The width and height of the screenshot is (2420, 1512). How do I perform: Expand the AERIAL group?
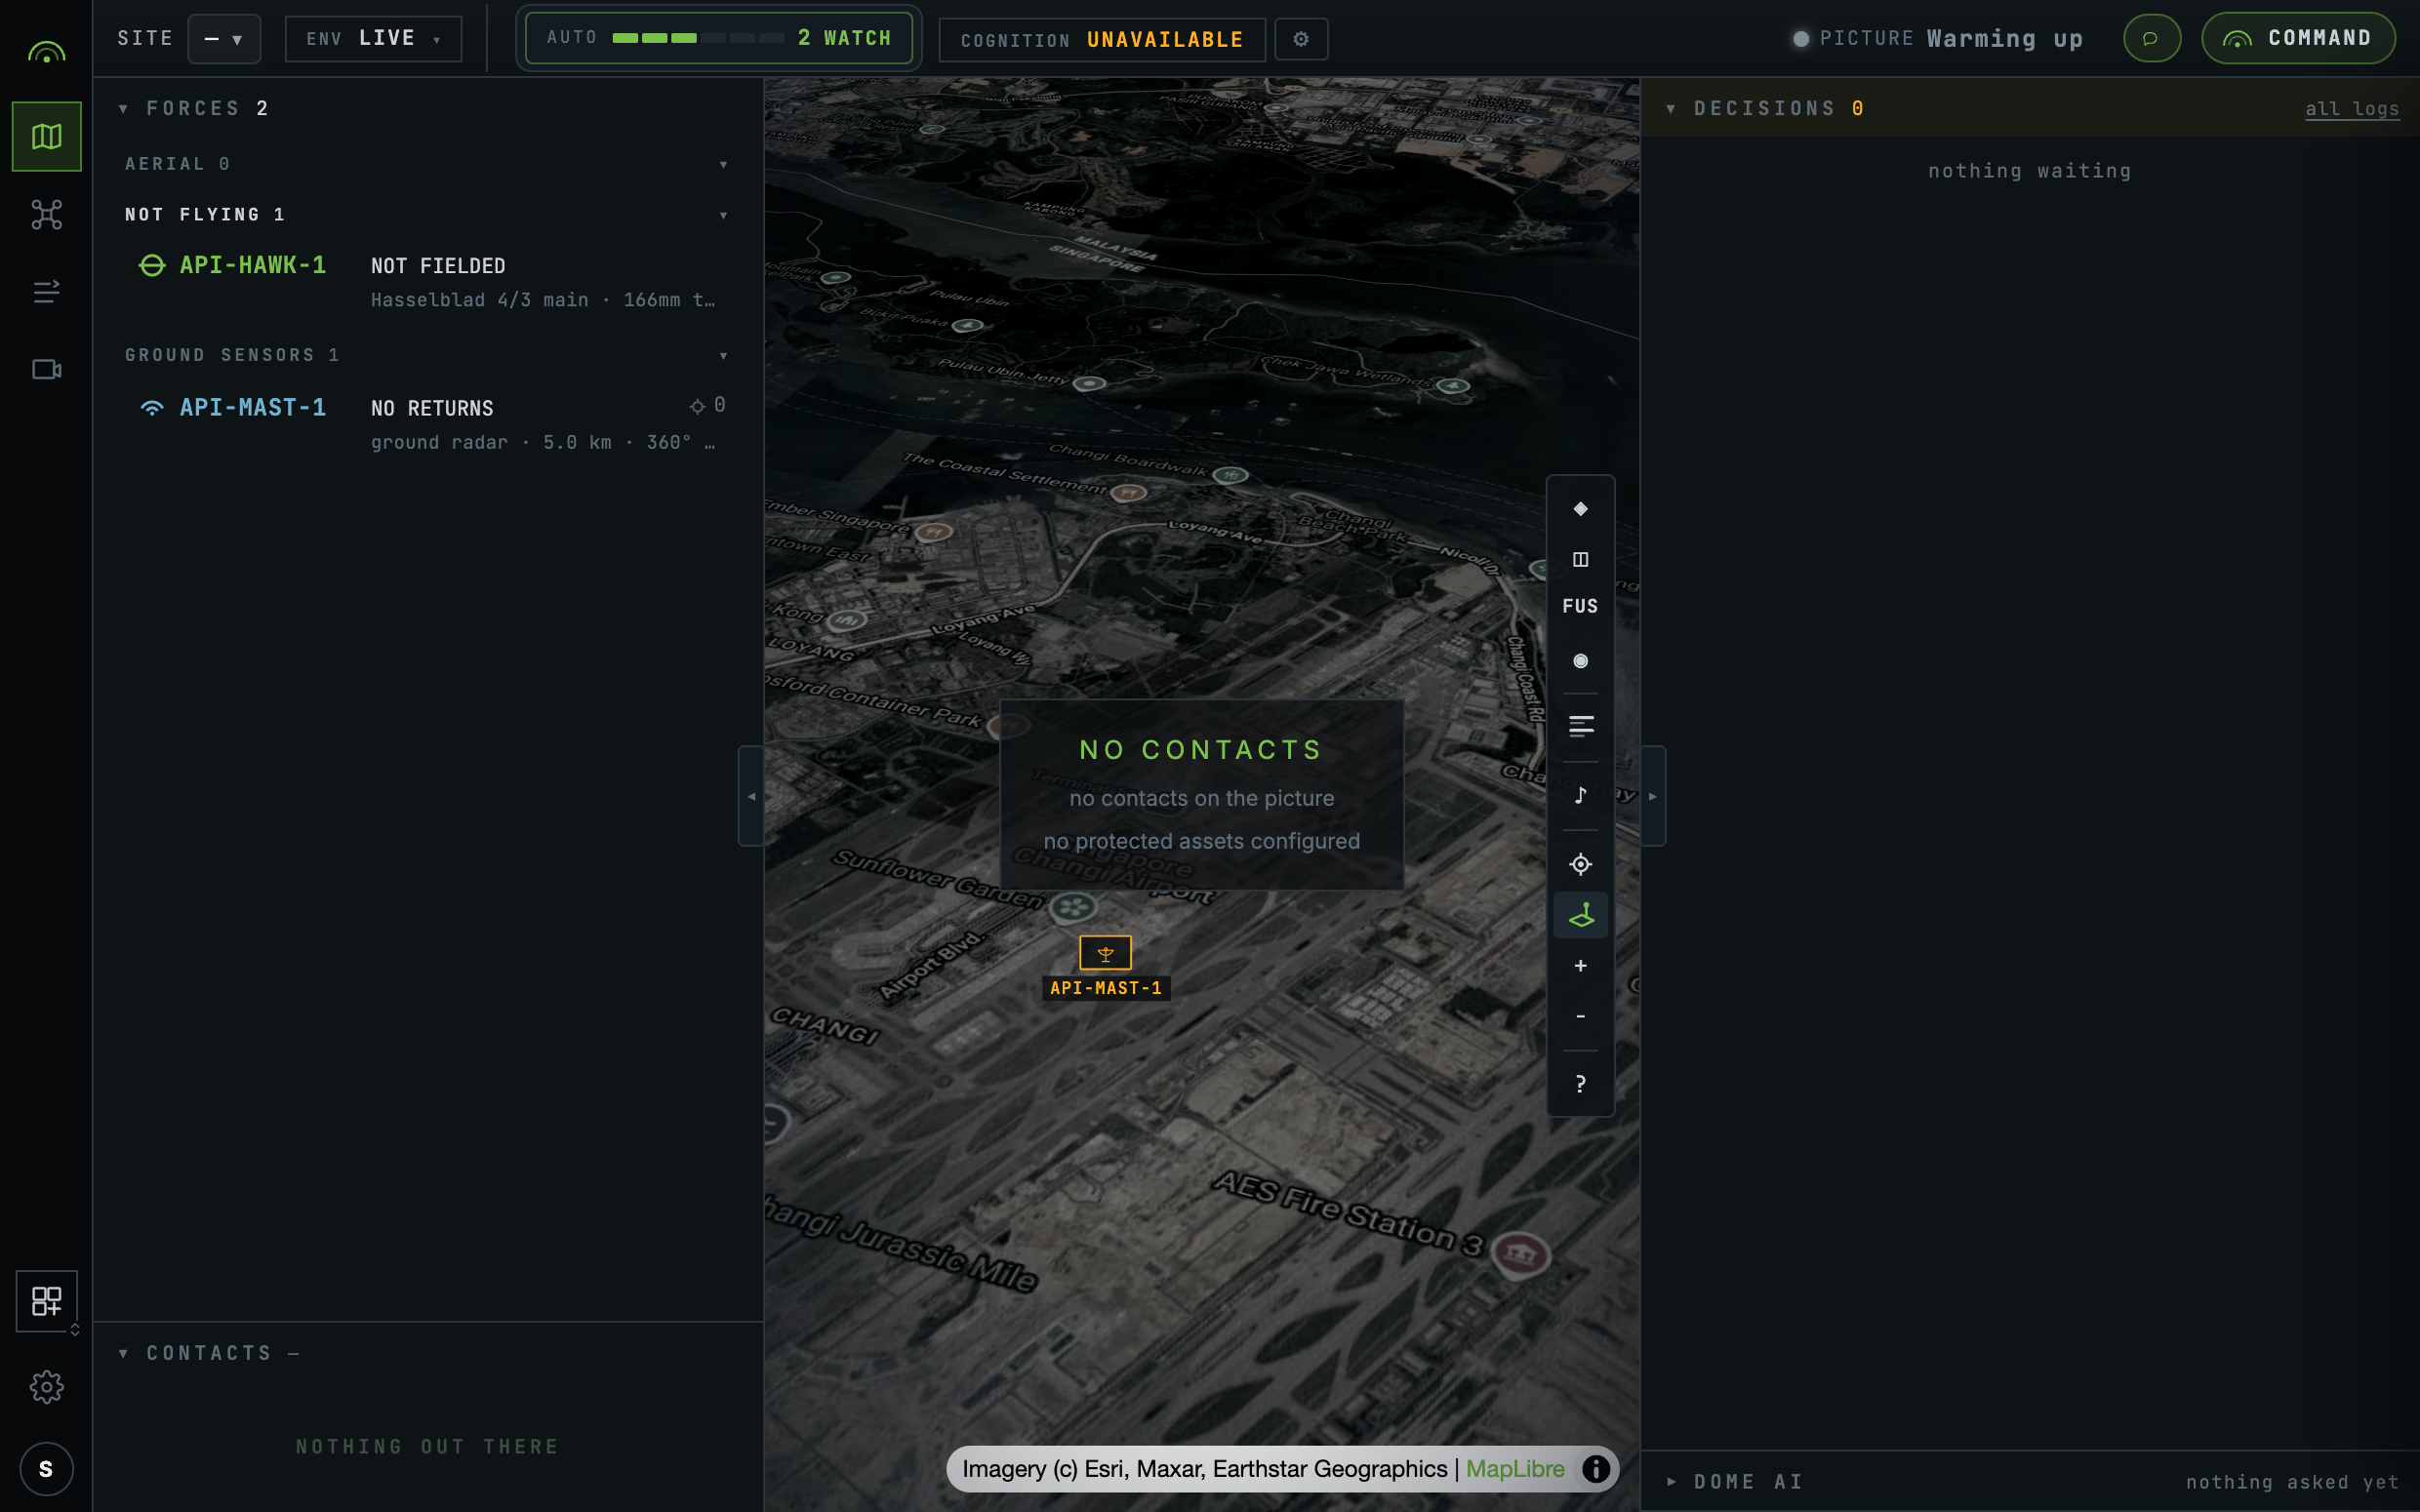724,165
